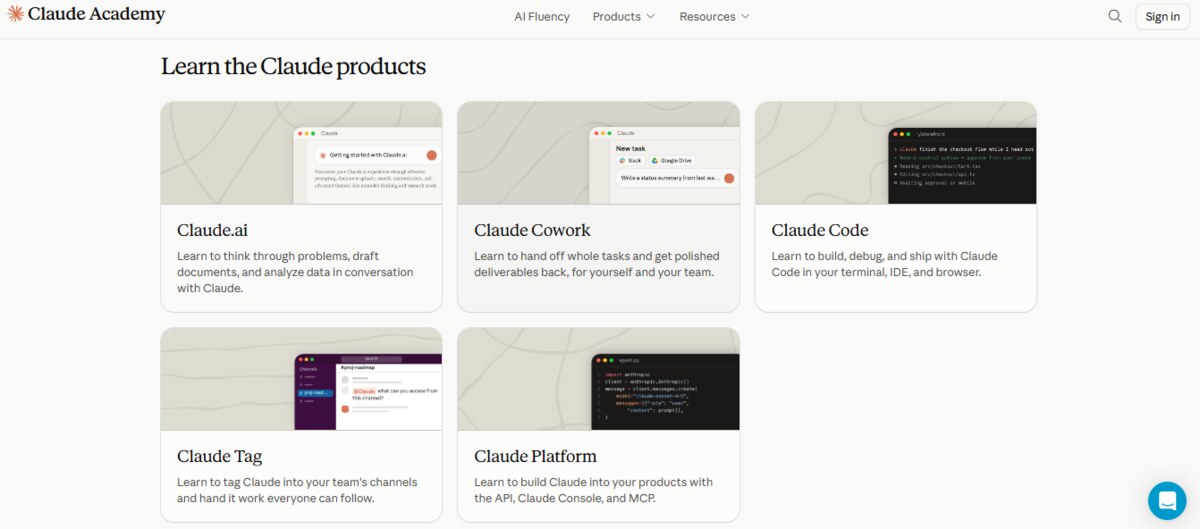Expand the Resources dropdown menu

715,16
